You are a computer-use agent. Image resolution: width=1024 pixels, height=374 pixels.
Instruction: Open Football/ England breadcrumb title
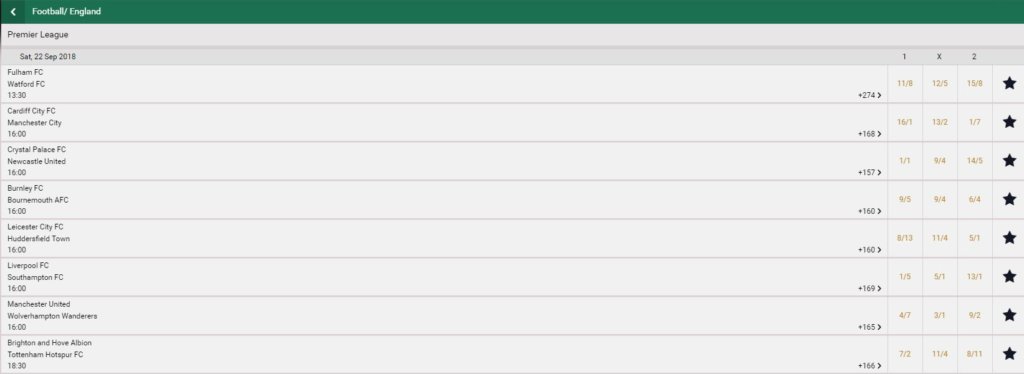click(67, 12)
